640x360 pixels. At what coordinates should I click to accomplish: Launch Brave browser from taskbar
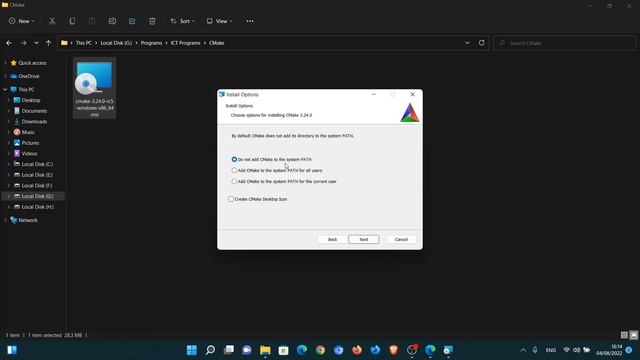coord(393,350)
